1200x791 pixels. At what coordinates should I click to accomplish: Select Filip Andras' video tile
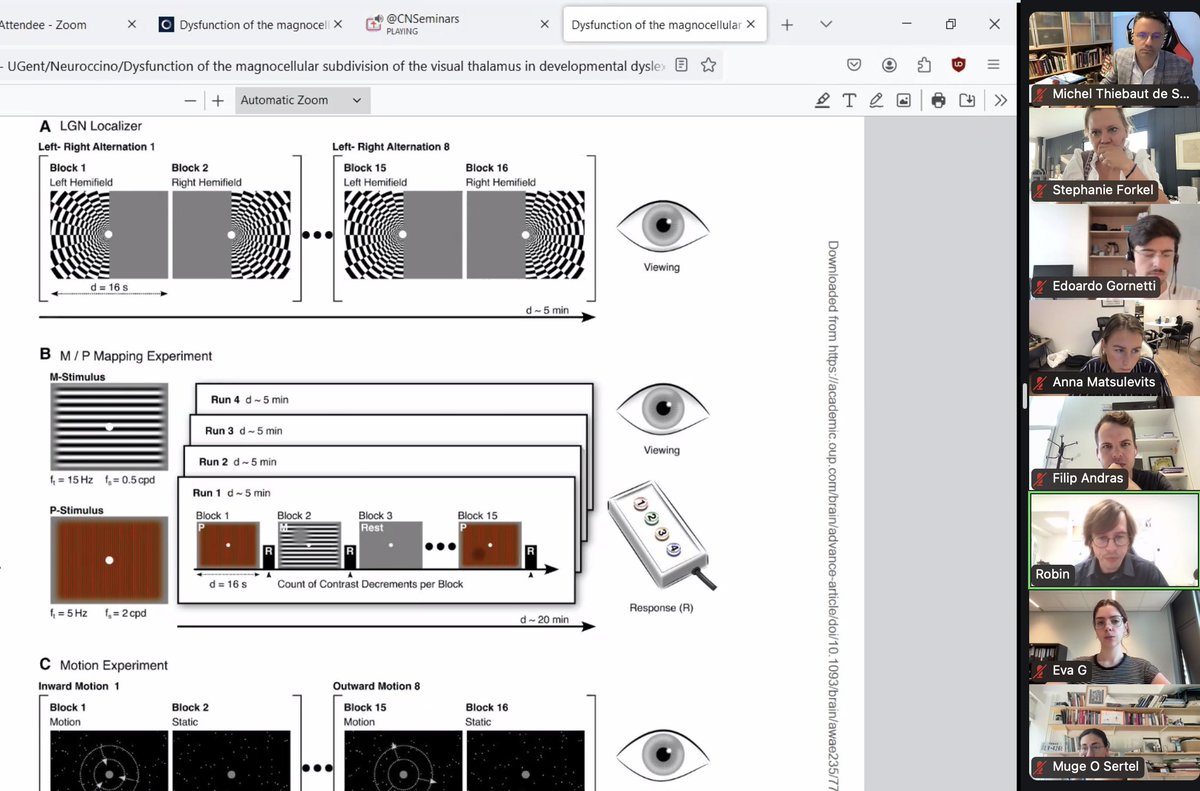coord(1114,441)
